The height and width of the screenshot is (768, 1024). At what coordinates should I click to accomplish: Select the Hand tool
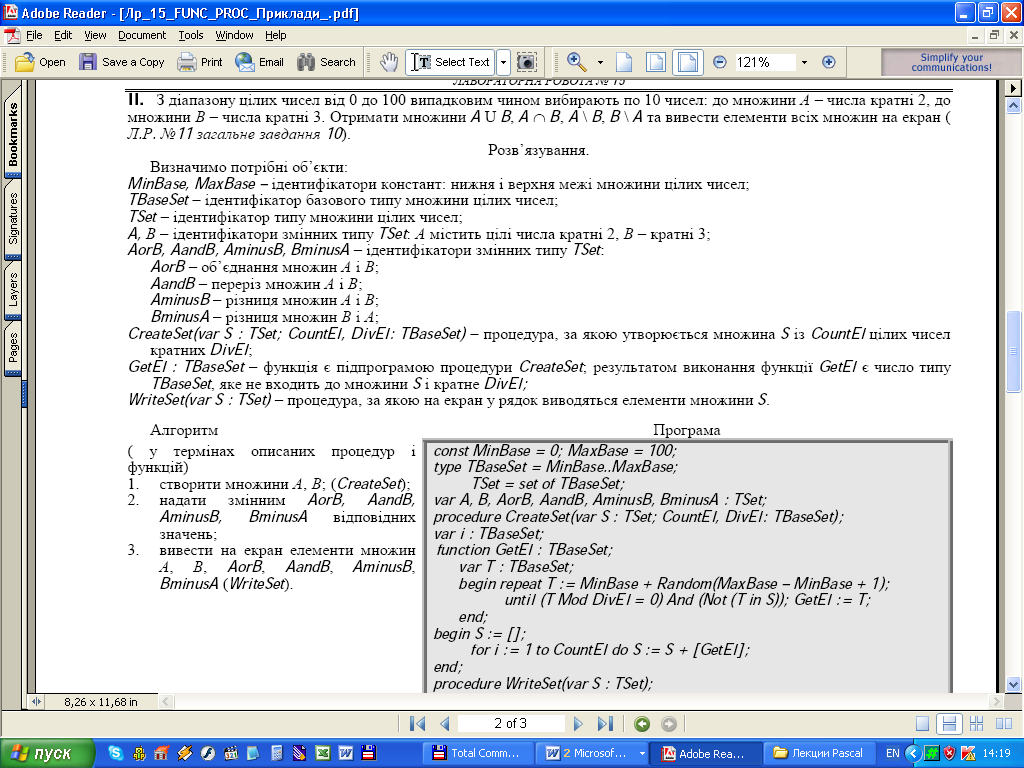point(389,62)
